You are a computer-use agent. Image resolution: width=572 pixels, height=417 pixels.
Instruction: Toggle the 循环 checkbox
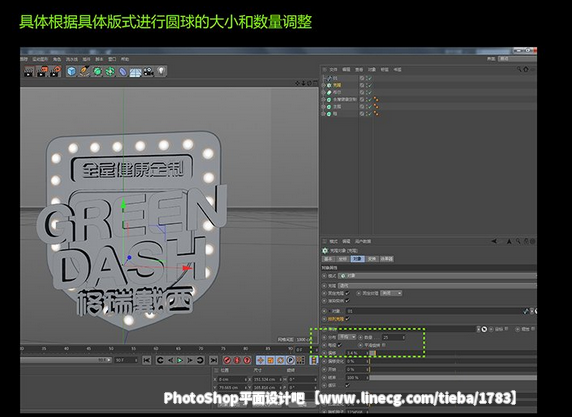(347, 385)
